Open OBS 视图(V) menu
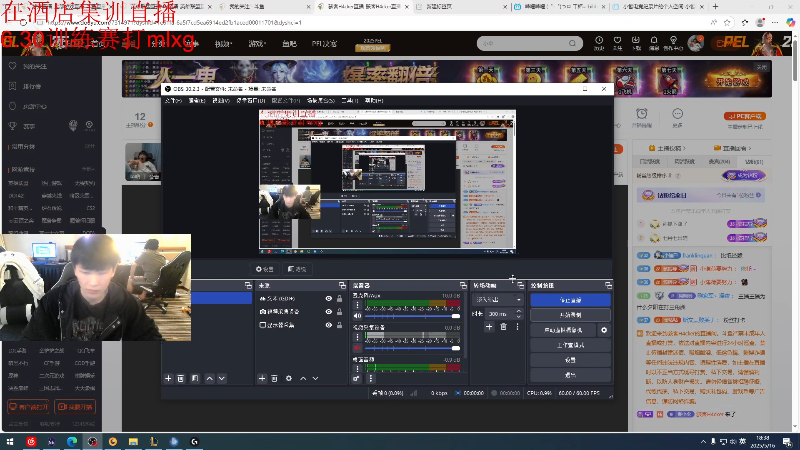The height and width of the screenshot is (450, 800). click(x=220, y=101)
